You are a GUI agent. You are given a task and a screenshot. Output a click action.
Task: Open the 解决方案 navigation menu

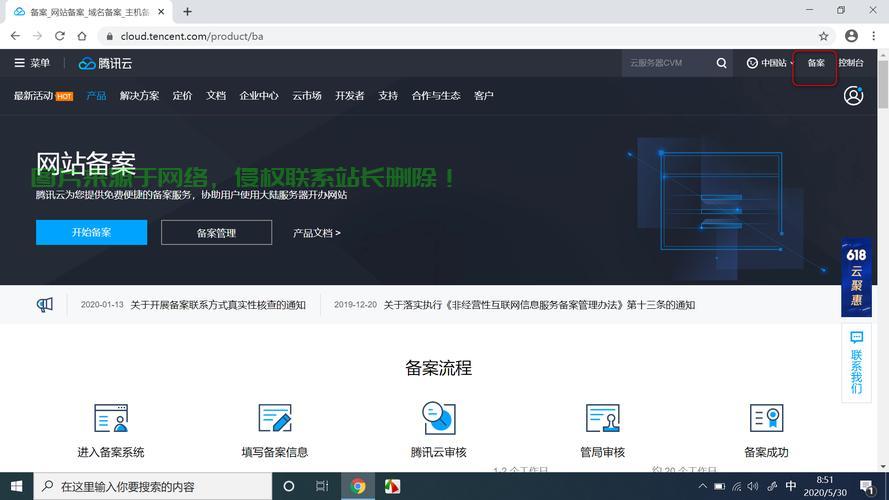(x=139, y=96)
